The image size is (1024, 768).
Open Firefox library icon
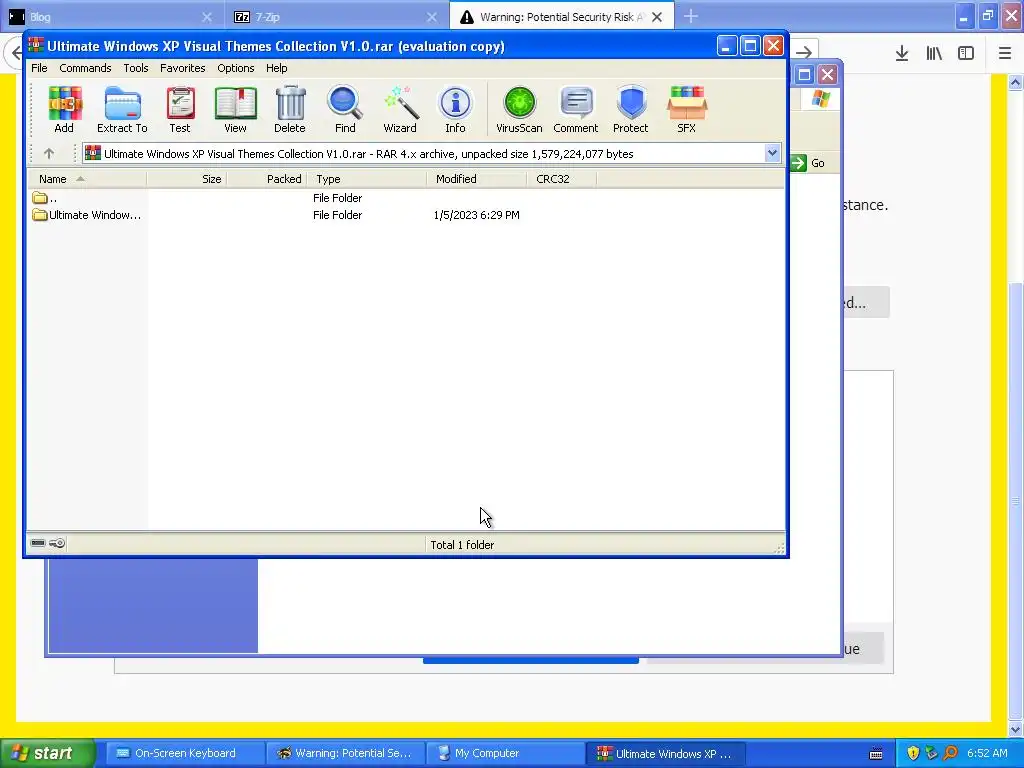click(934, 54)
